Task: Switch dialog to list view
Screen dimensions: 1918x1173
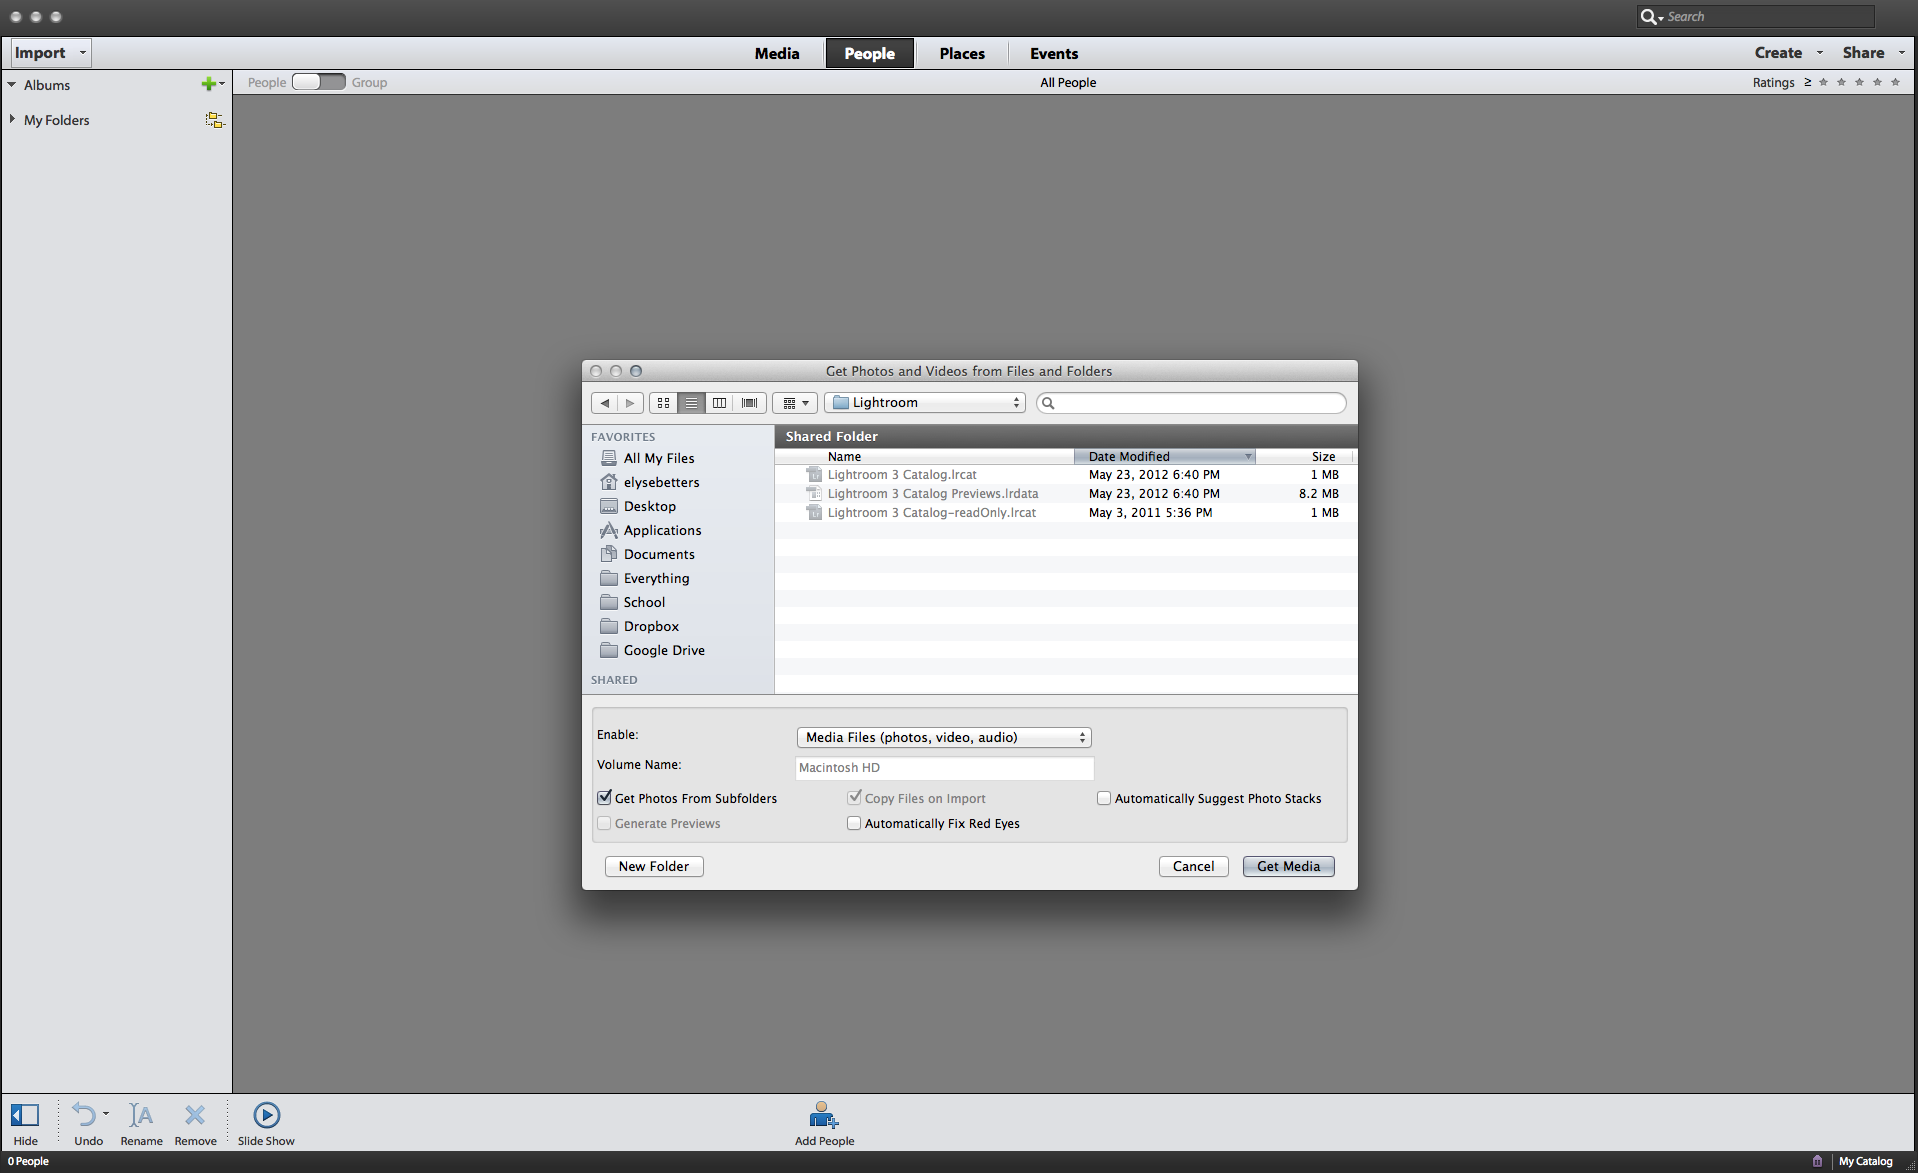Action: [x=691, y=403]
